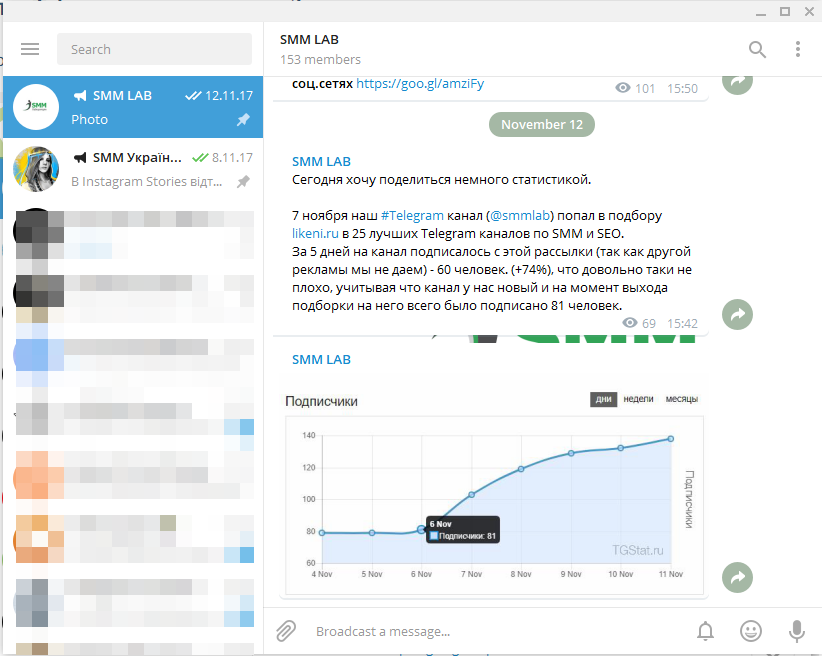Open the three-dot chat options menu
Screen dimensions: 822x656
[x=797, y=49]
